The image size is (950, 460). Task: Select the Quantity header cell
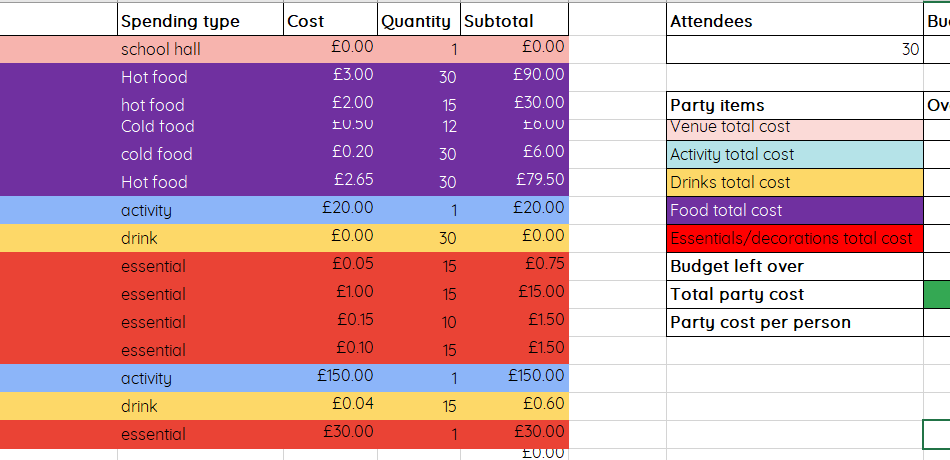pyautogui.click(x=418, y=21)
